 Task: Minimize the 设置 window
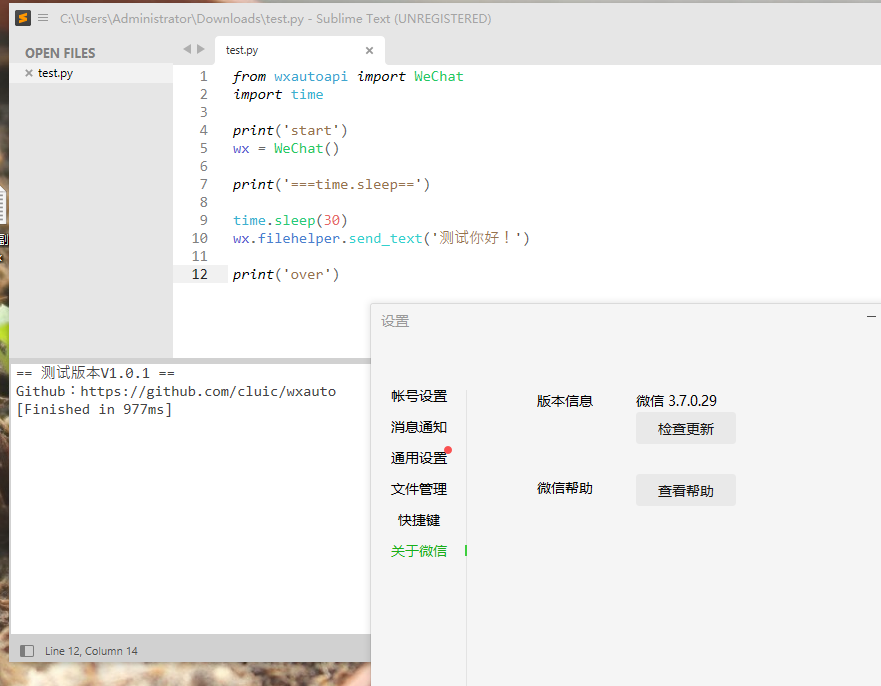pos(871,316)
